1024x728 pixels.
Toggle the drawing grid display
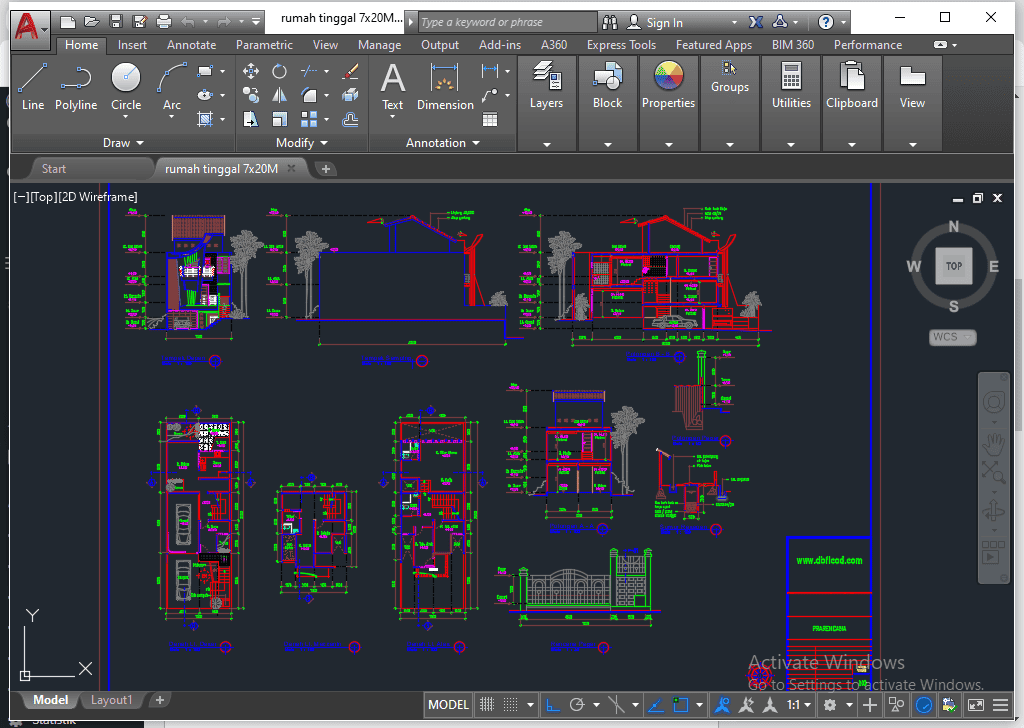tap(487, 705)
